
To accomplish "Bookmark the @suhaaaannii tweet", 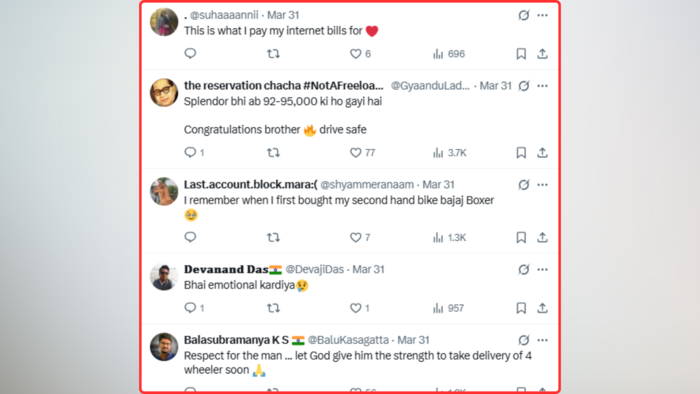I will (x=521, y=54).
